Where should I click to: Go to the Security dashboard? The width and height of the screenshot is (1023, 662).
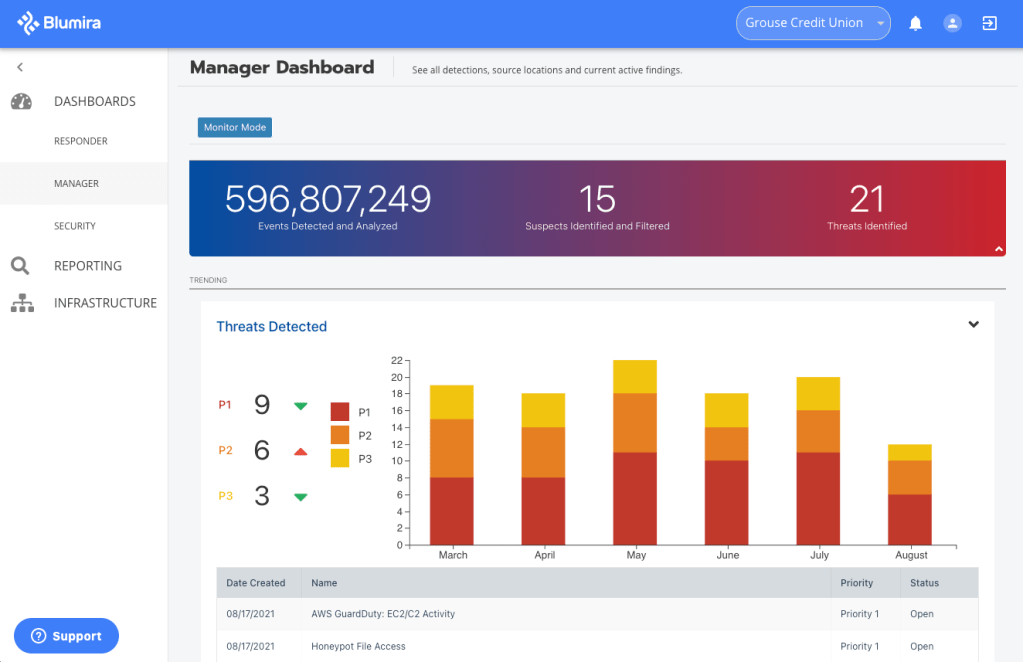click(75, 226)
